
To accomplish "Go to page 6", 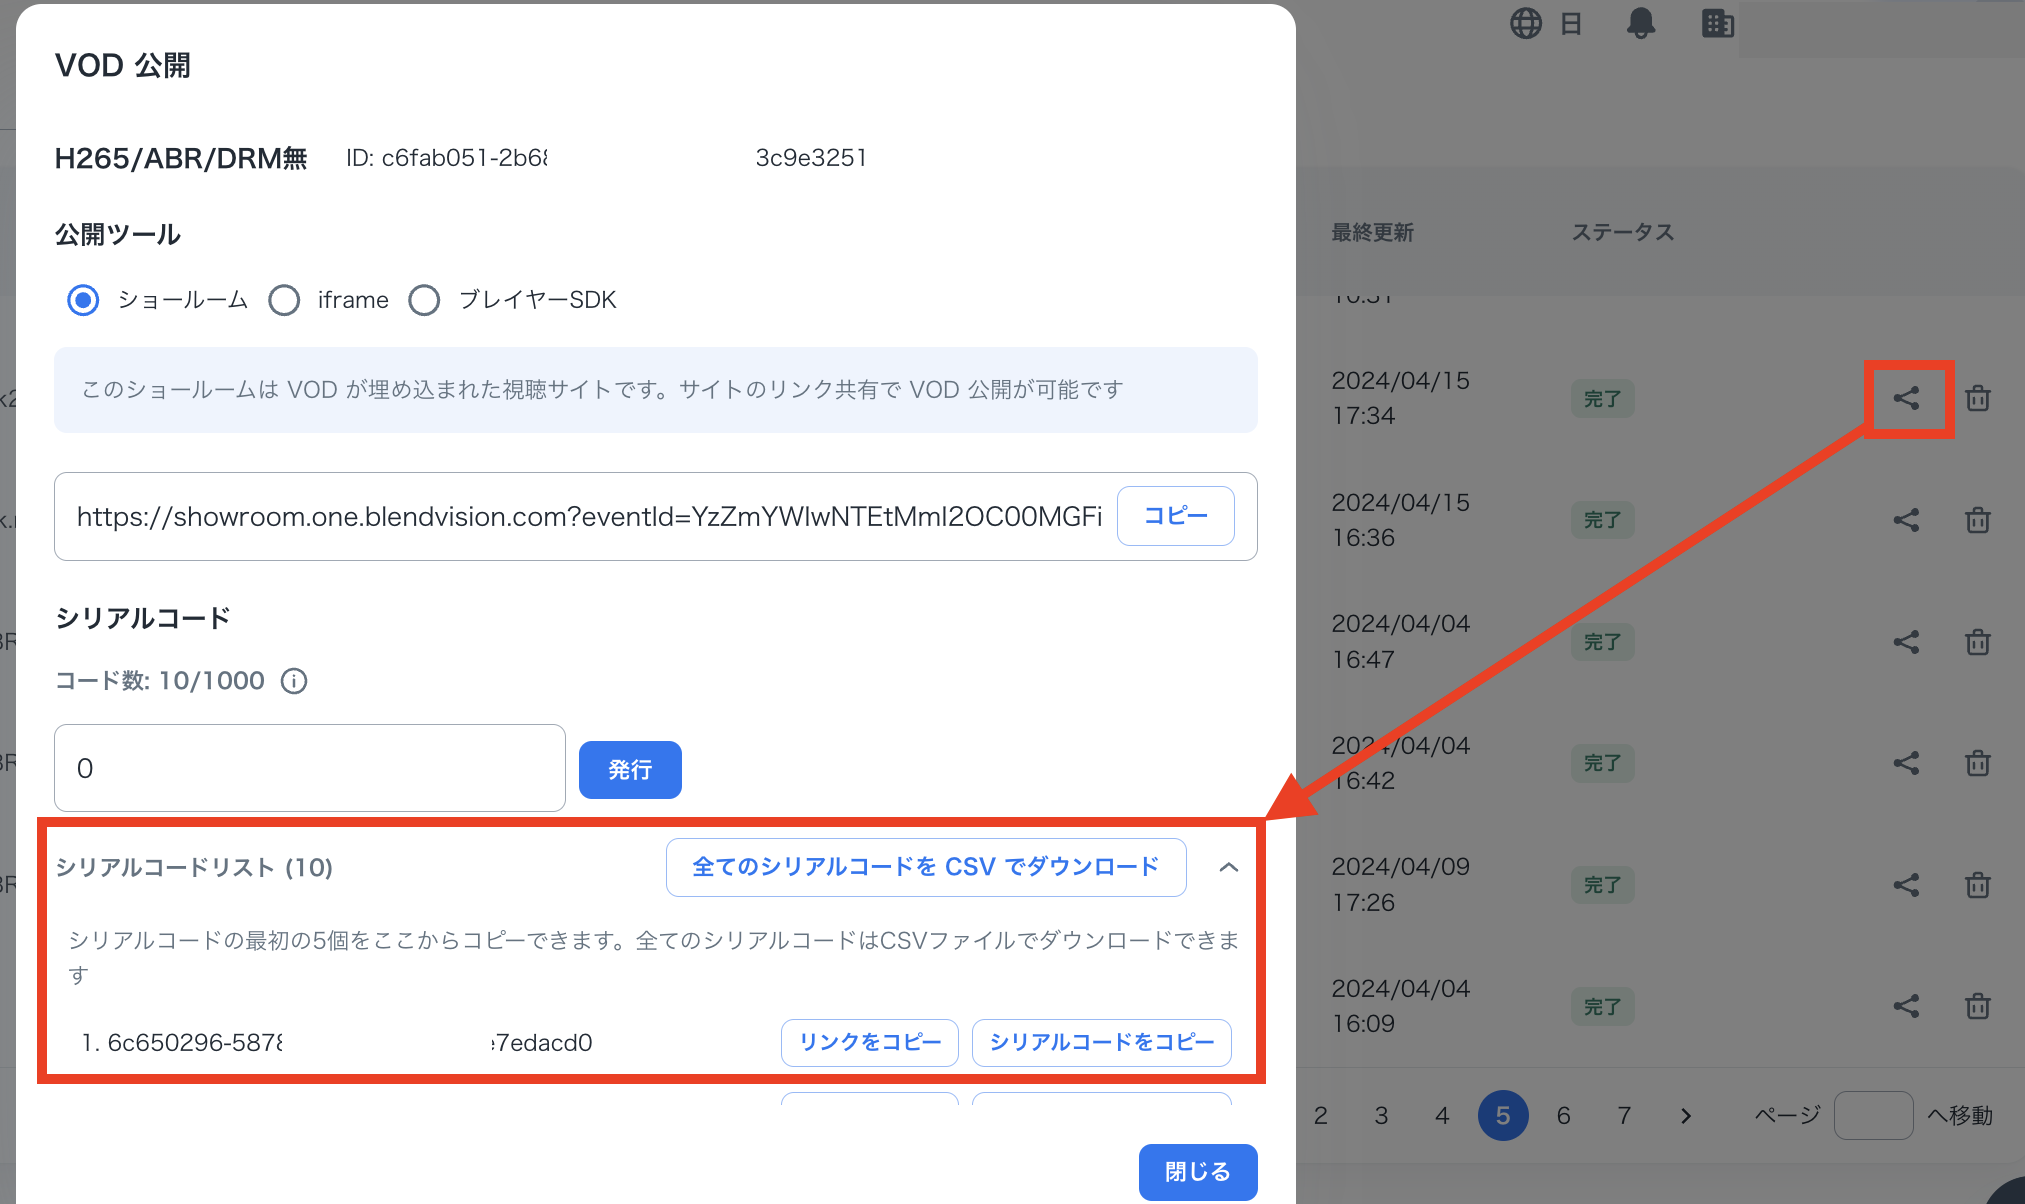I will 1563,1115.
